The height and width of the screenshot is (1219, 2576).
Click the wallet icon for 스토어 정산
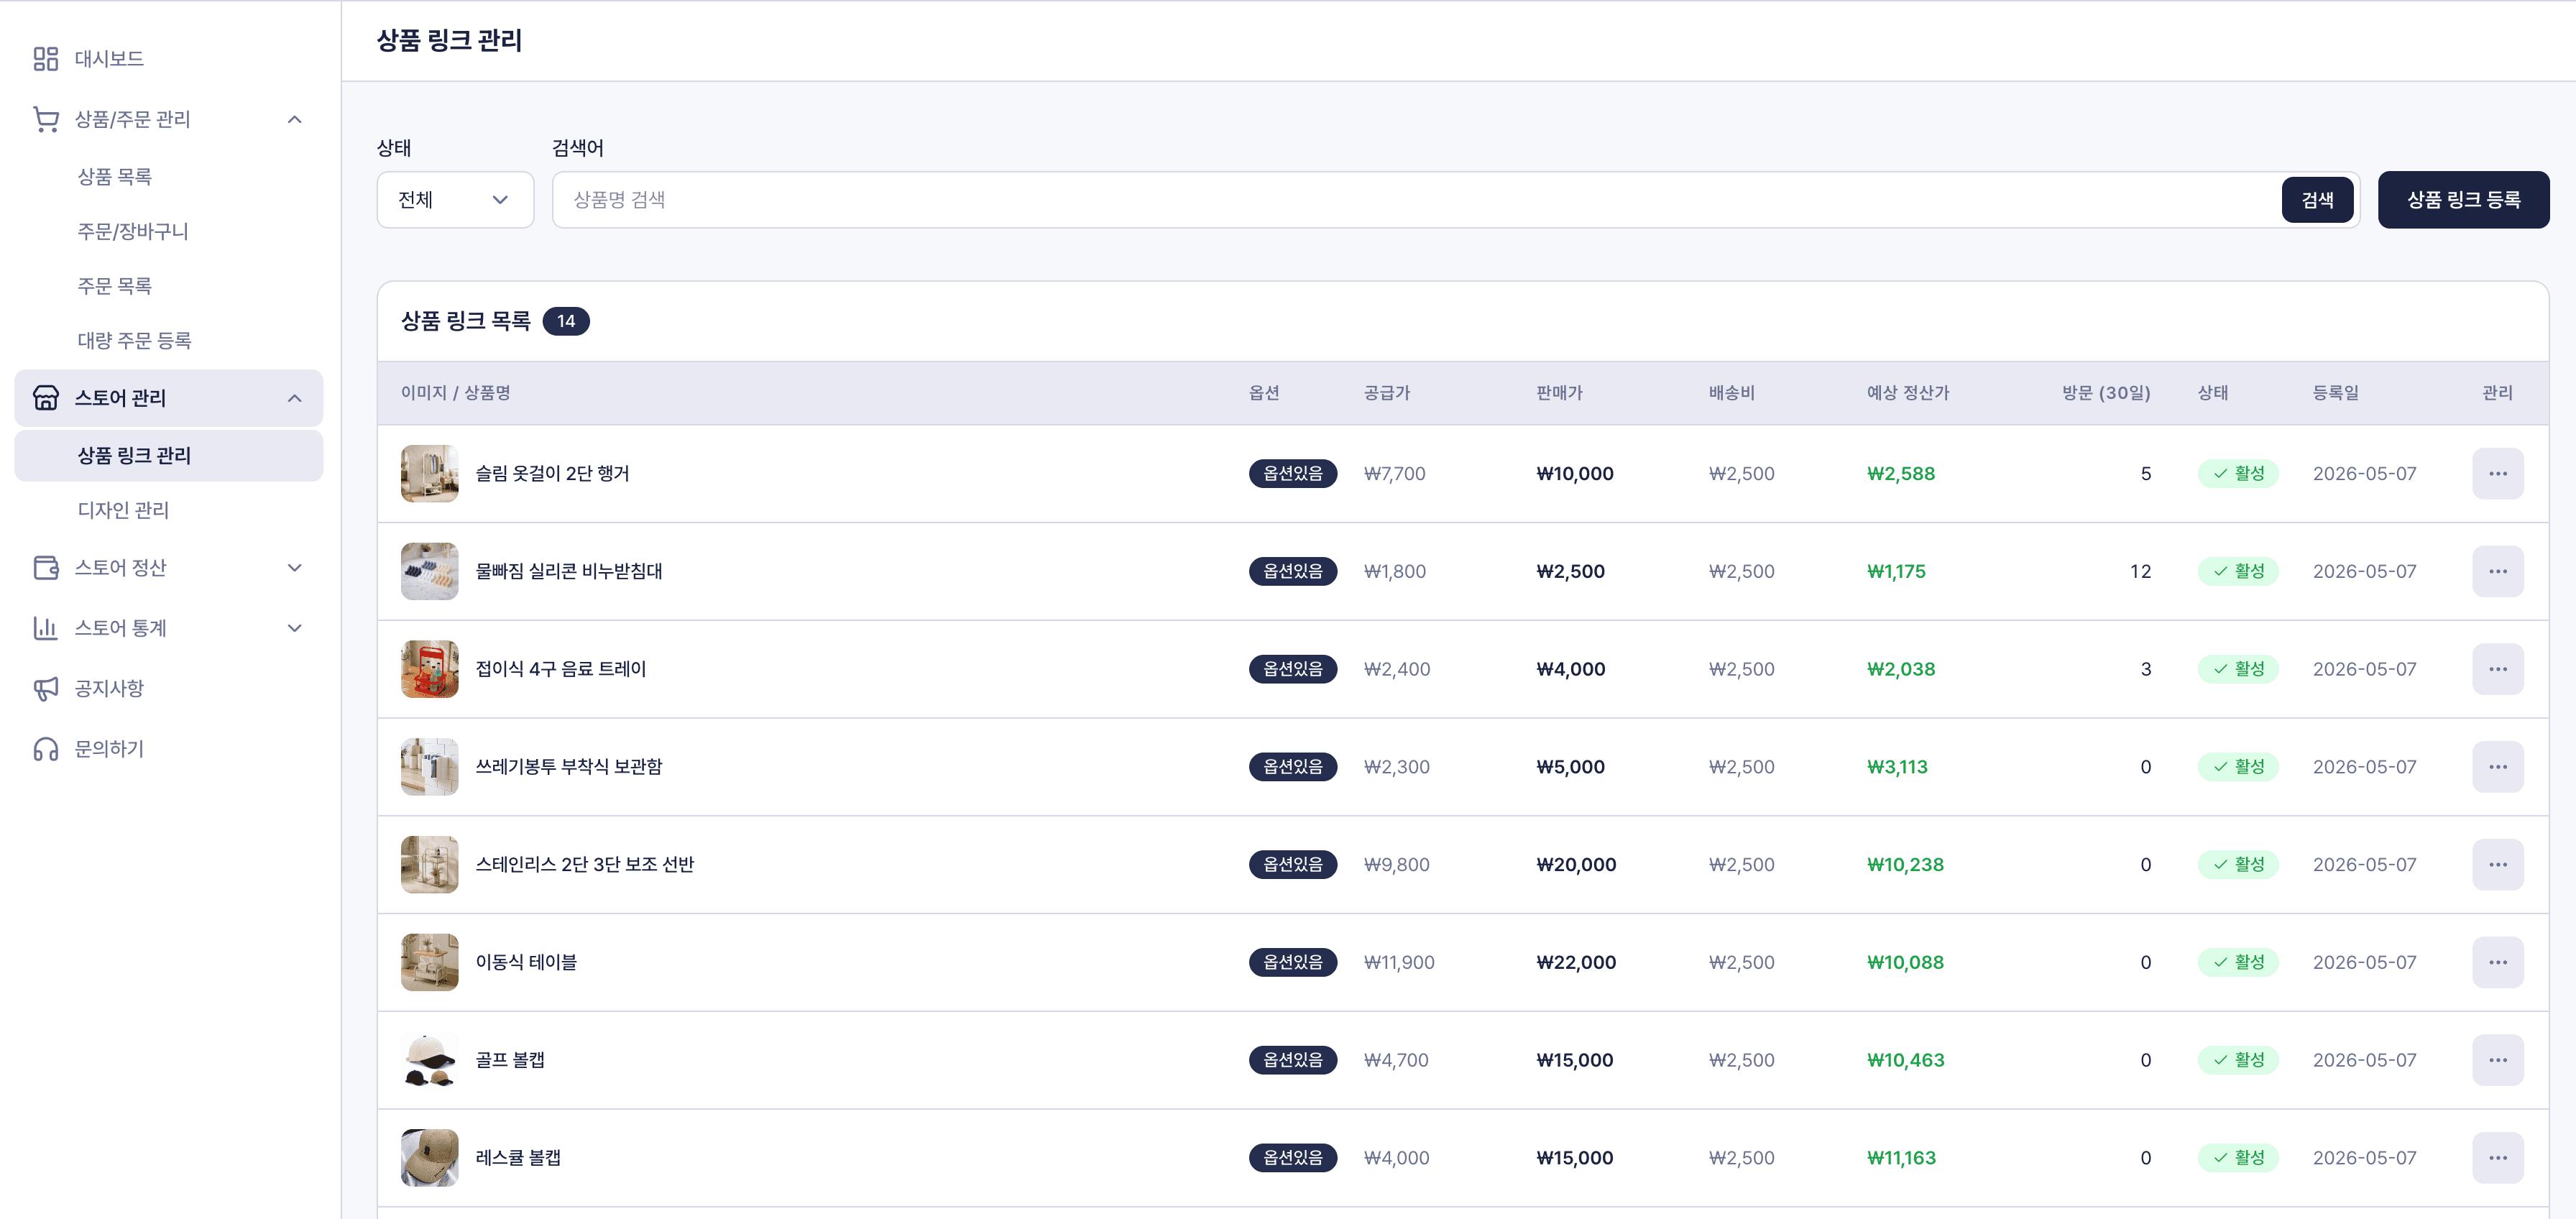point(46,568)
